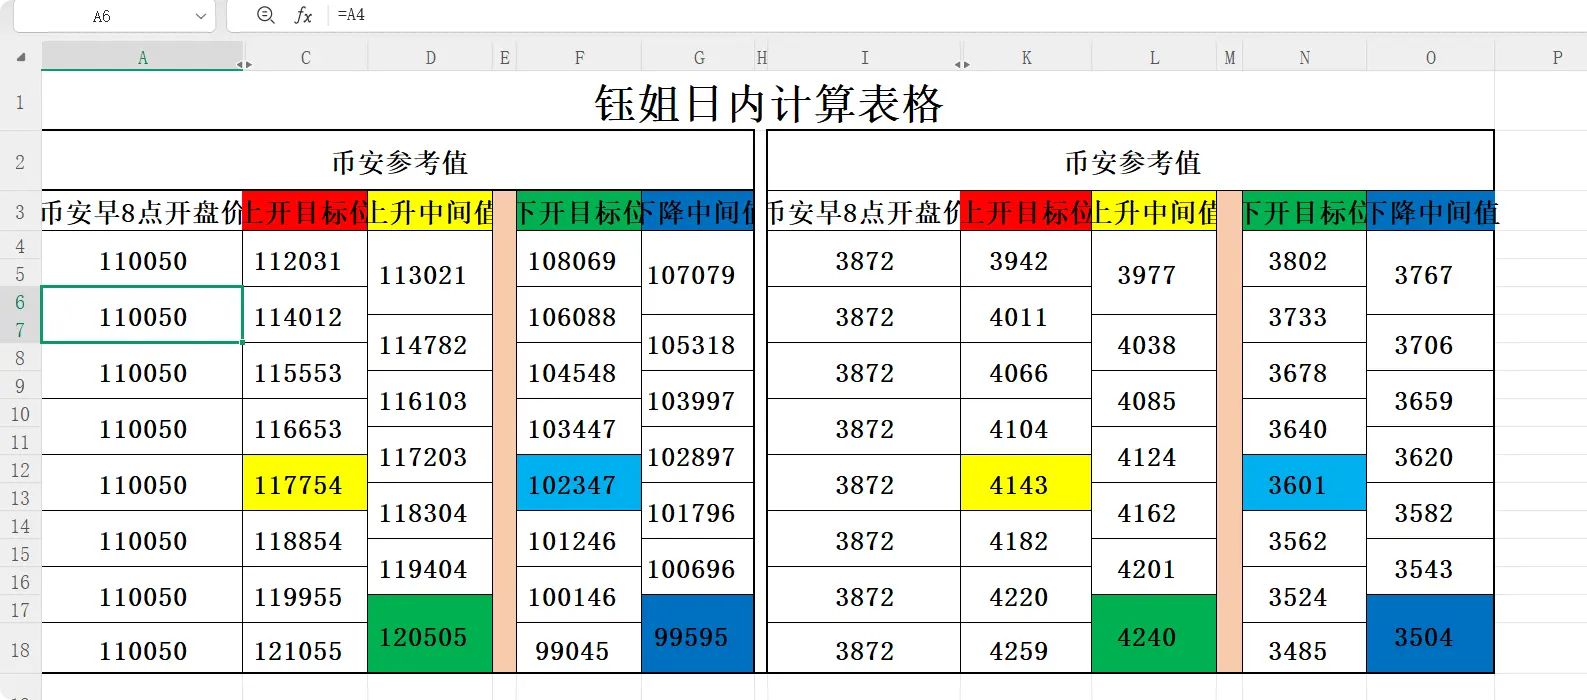Select column L header
Viewport: 1587px width, 700px height.
click(1154, 58)
